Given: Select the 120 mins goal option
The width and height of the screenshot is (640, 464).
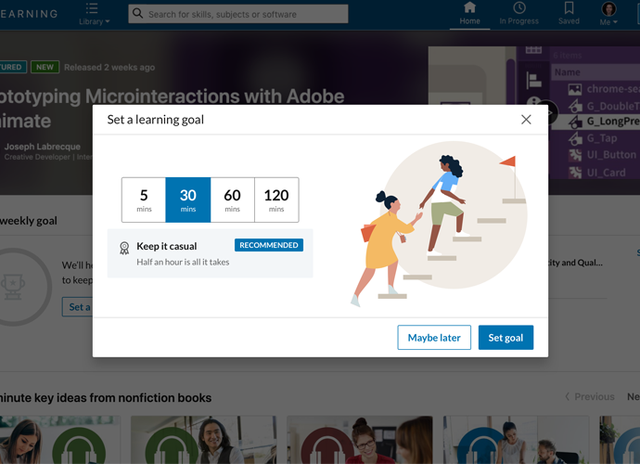Looking at the screenshot, I should coord(277,200).
